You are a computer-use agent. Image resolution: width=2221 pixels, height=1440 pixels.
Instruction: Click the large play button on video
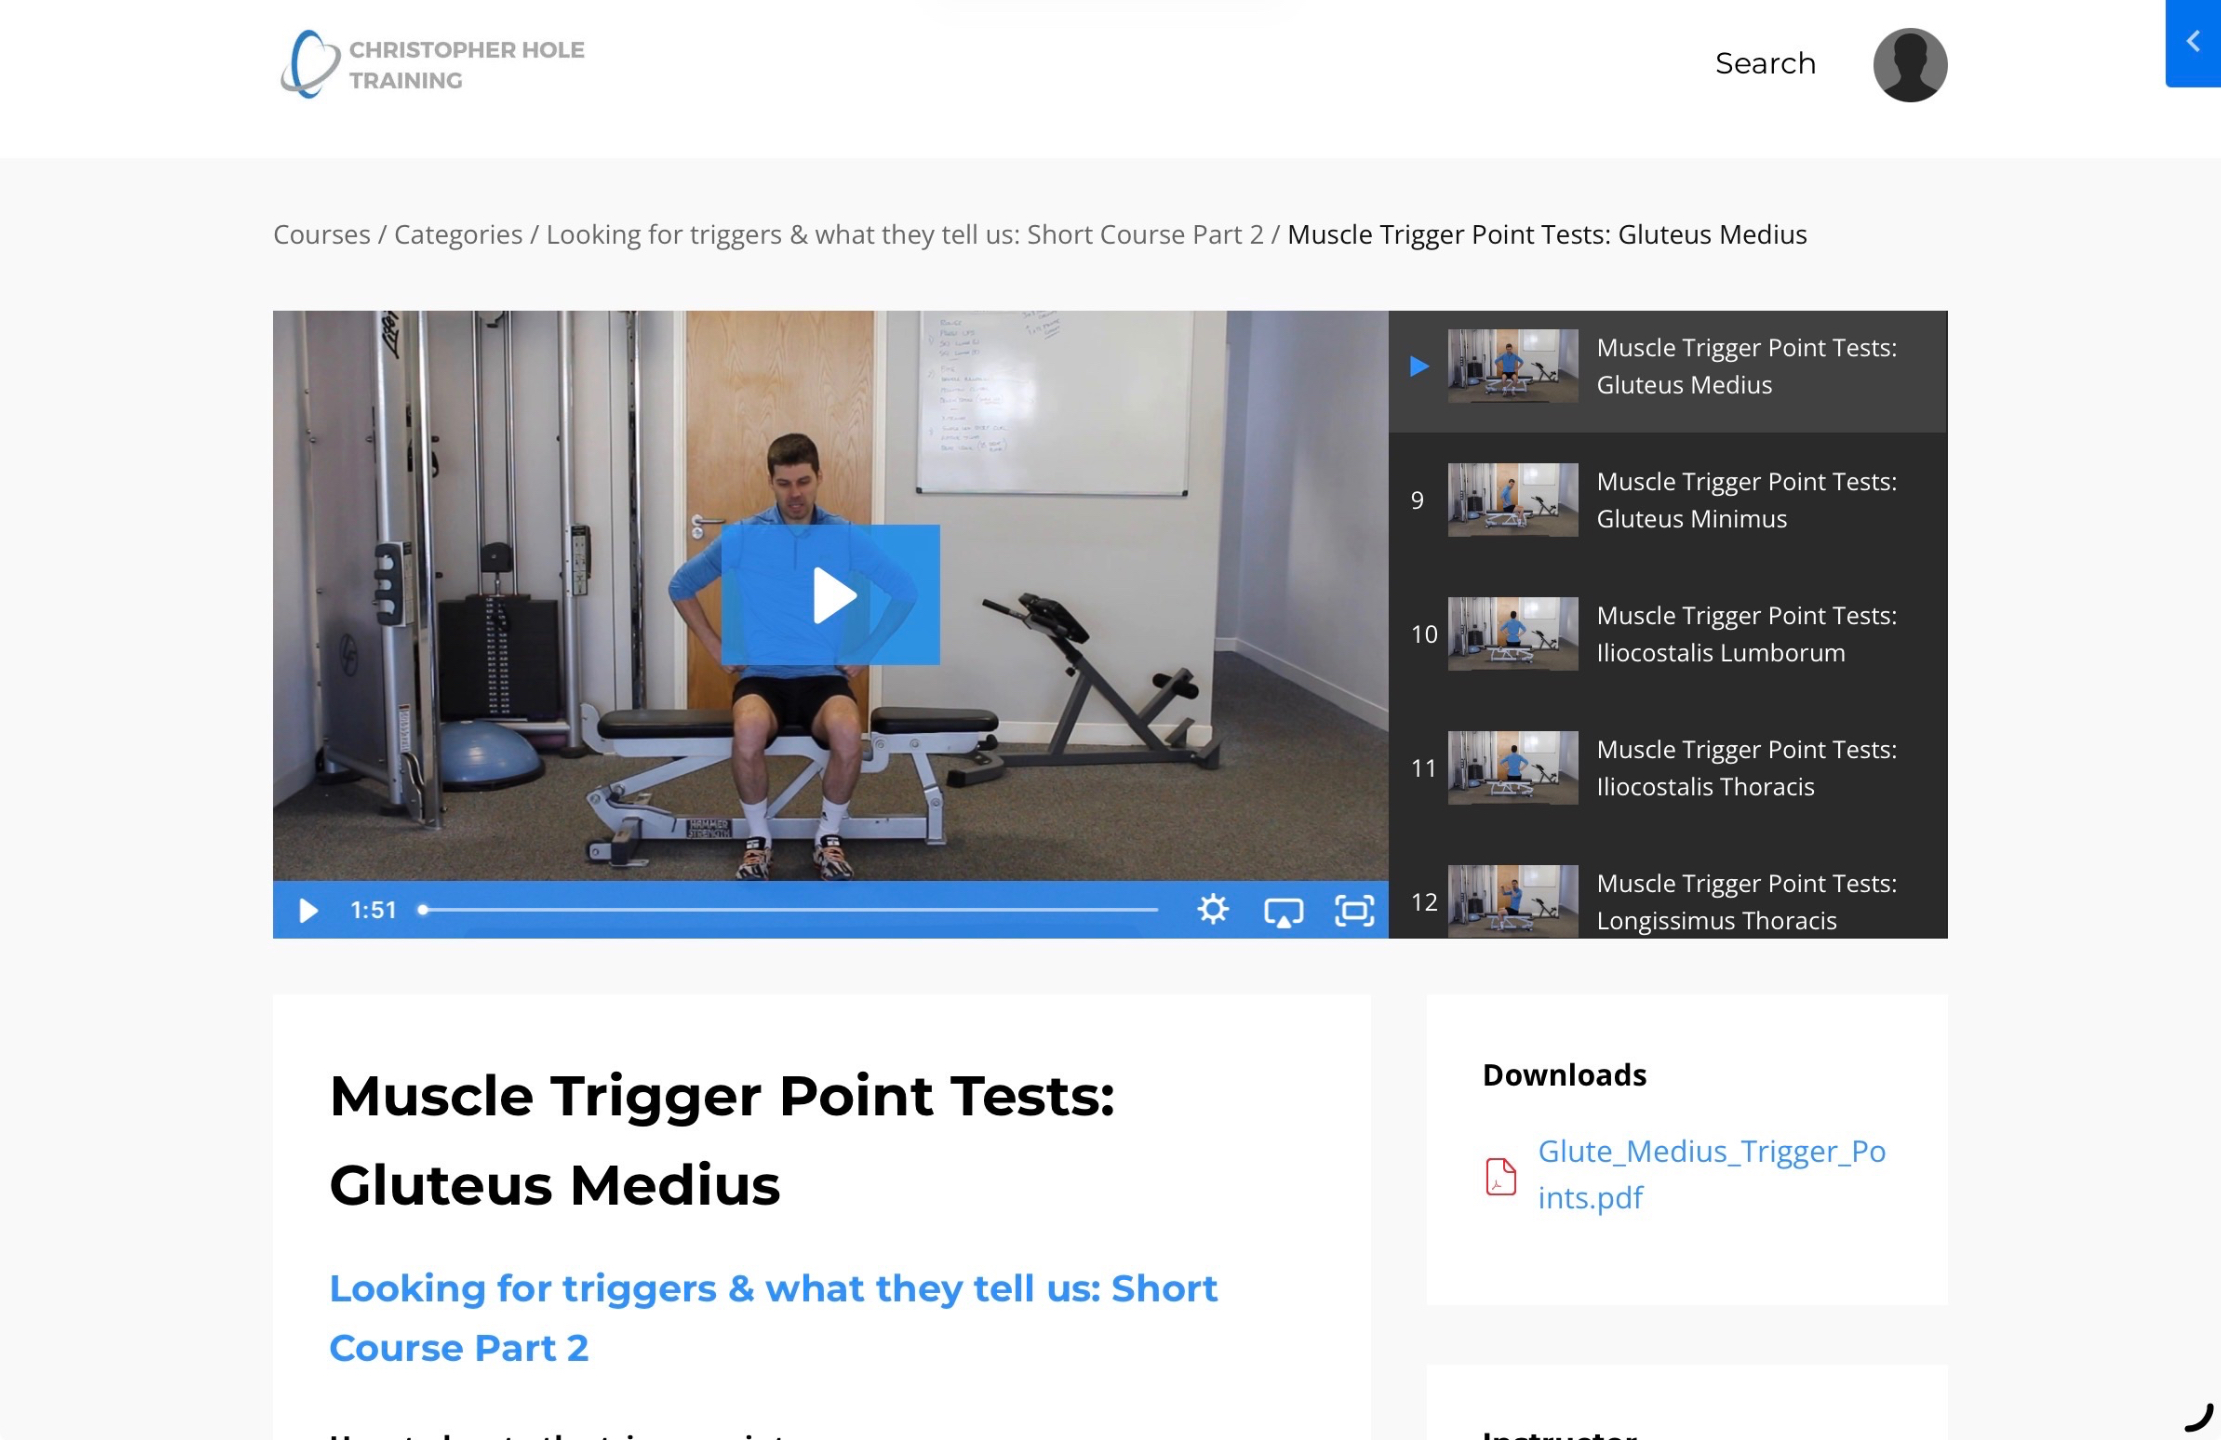830,595
